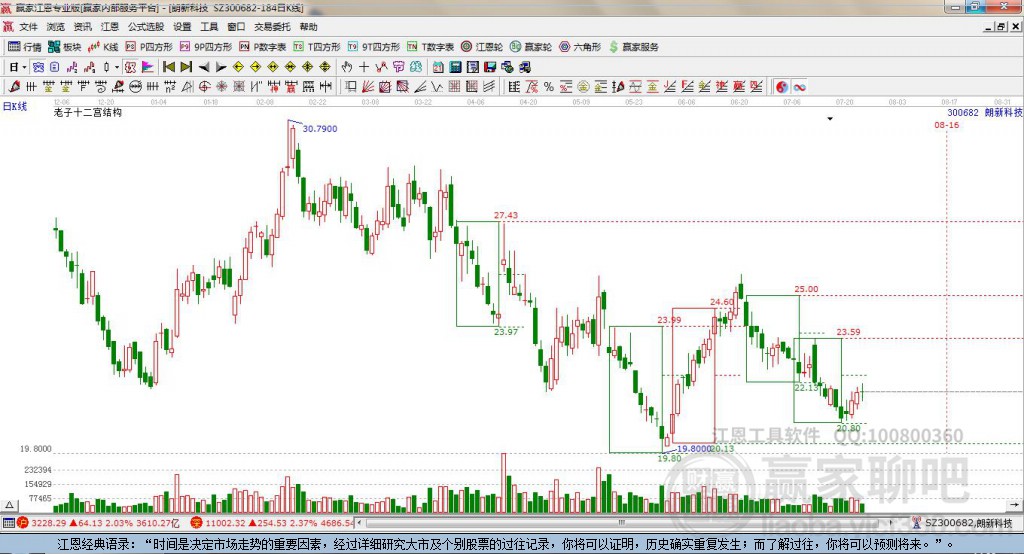1024x554 pixels.
Task: Click the 老子十二宫结构 label
Action: (88, 112)
